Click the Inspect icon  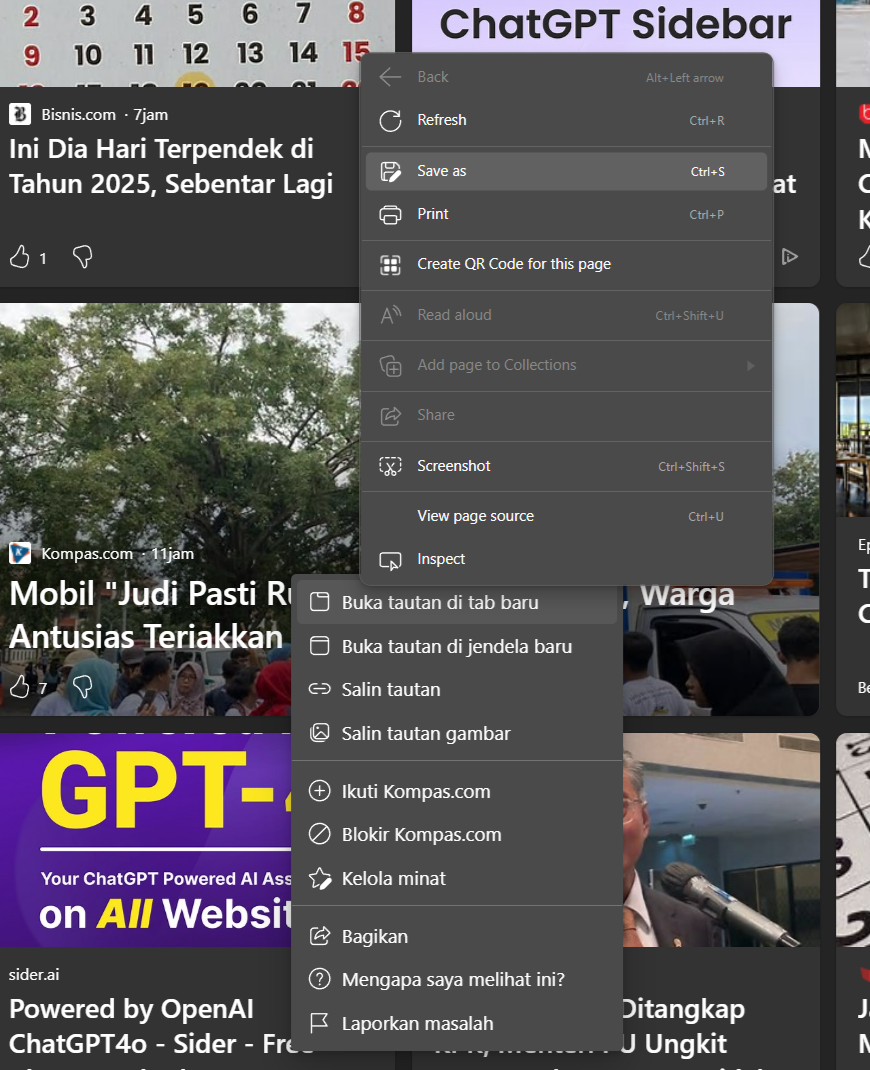pos(390,560)
